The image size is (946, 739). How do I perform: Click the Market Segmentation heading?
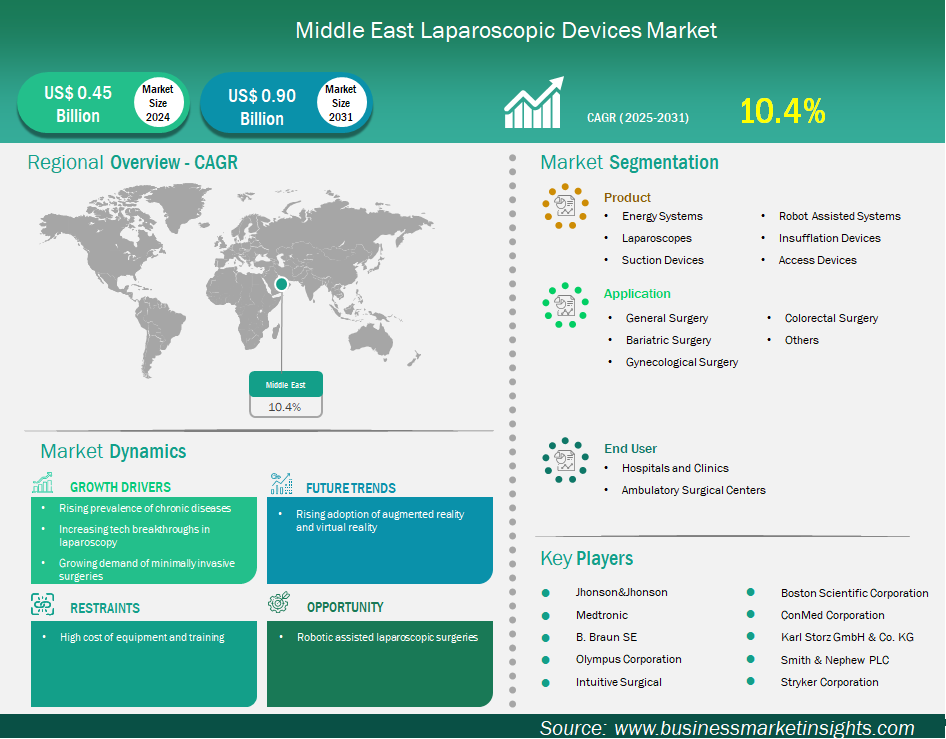(629, 162)
